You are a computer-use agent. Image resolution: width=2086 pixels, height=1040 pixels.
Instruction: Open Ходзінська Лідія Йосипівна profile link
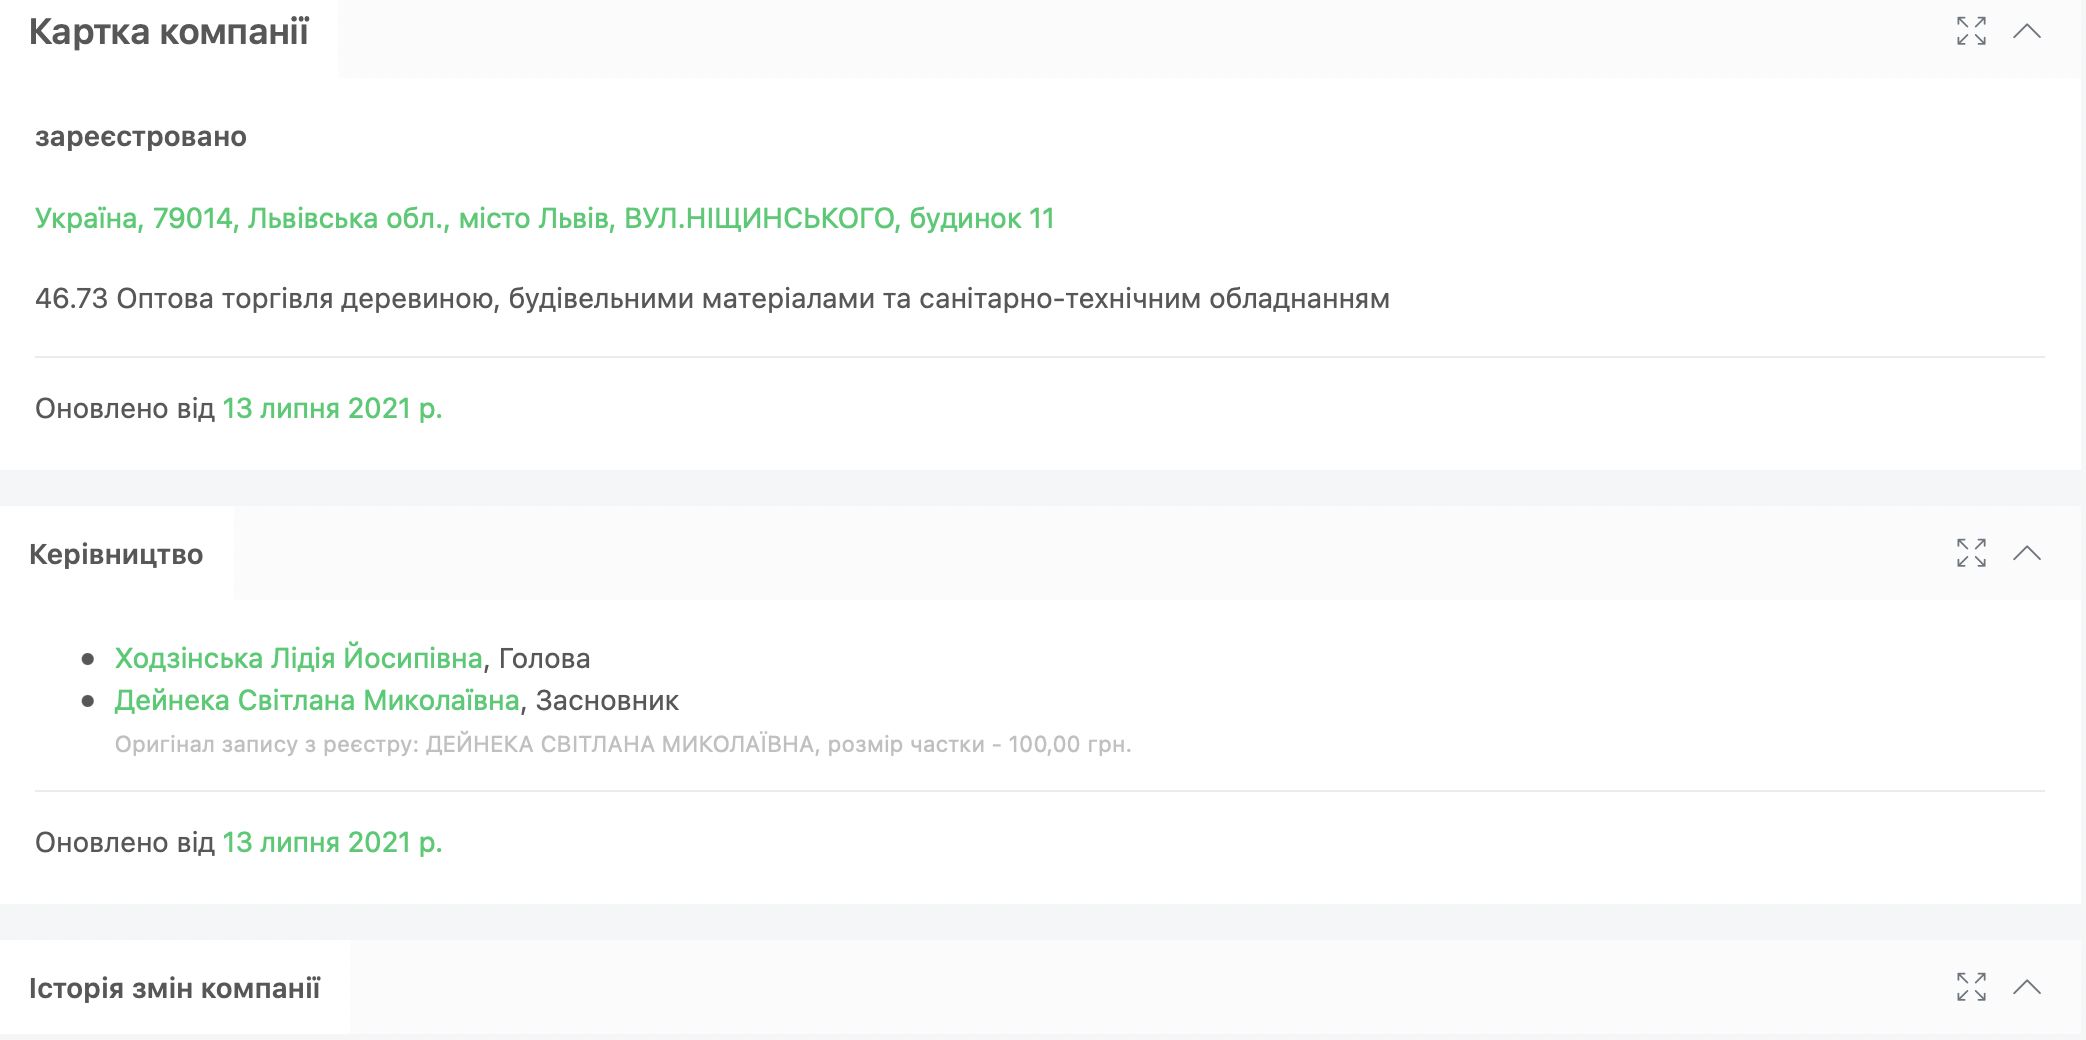click(298, 658)
